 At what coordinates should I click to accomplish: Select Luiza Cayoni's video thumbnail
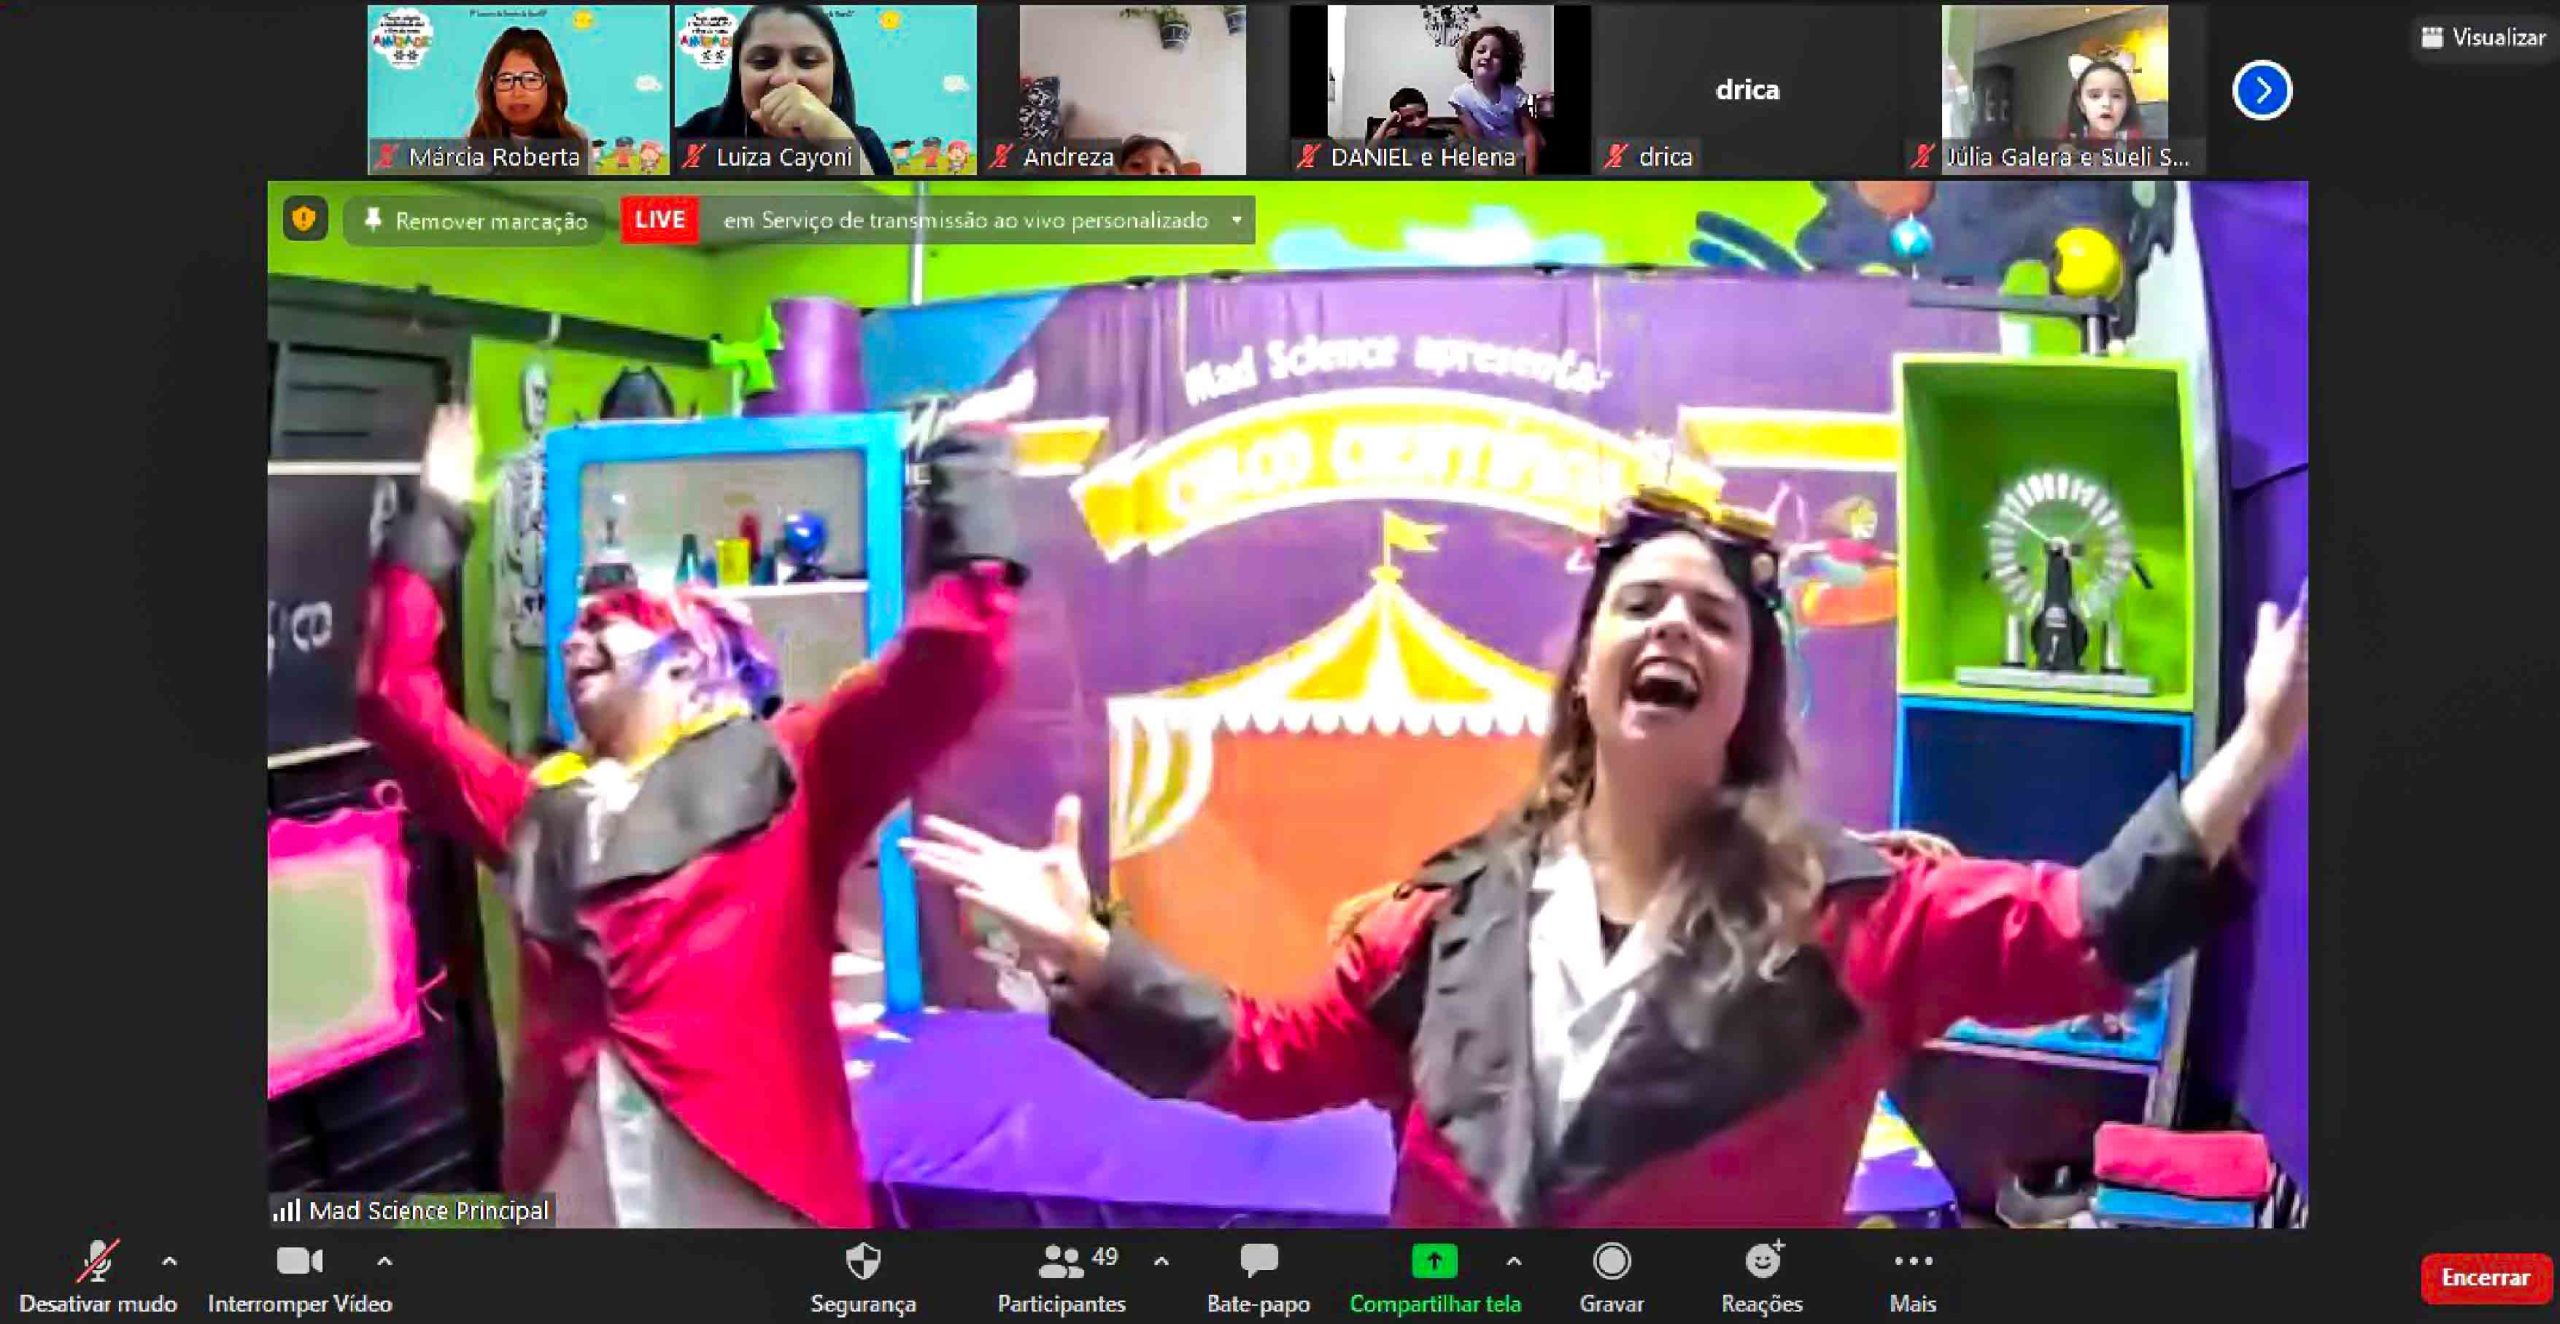(825, 90)
